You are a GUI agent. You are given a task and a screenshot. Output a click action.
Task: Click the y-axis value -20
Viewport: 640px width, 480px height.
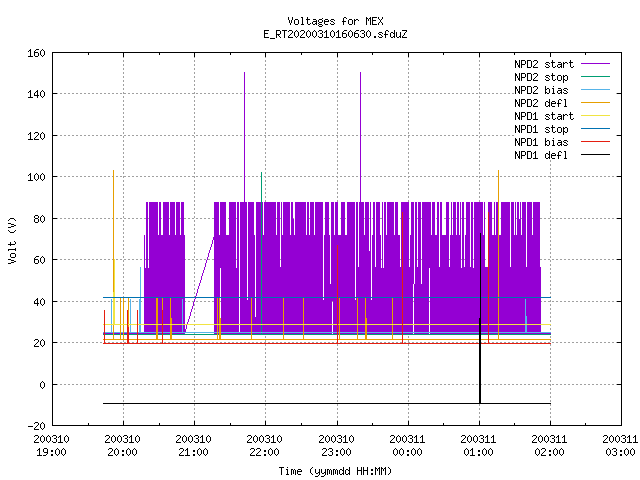click(x=36, y=426)
